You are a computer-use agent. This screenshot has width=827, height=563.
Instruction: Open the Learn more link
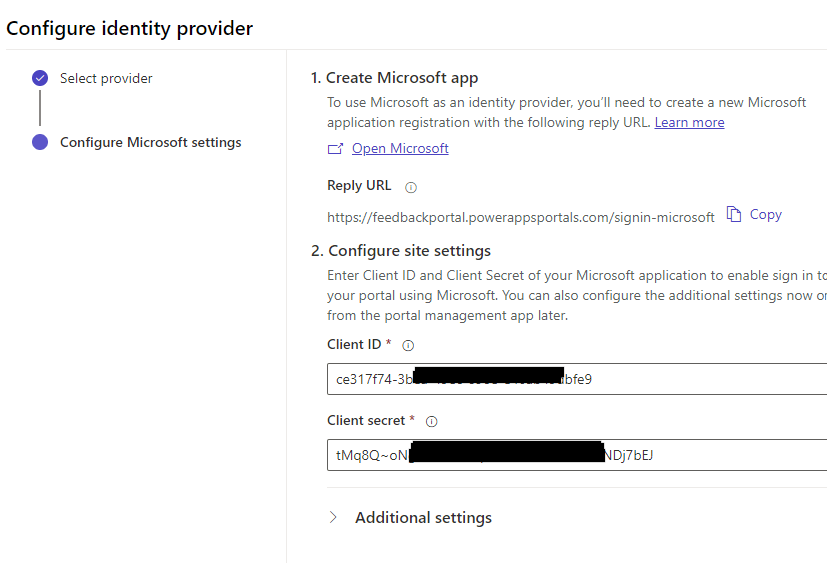coord(689,122)
